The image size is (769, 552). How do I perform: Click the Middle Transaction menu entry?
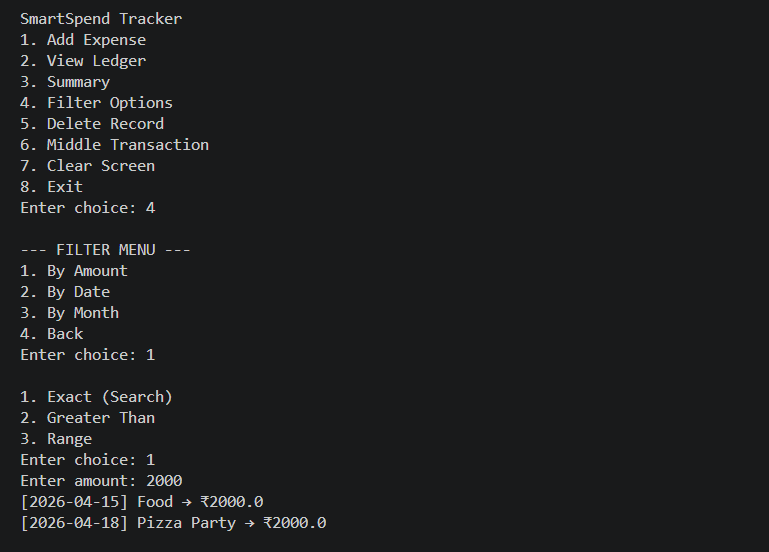point(114,145)
